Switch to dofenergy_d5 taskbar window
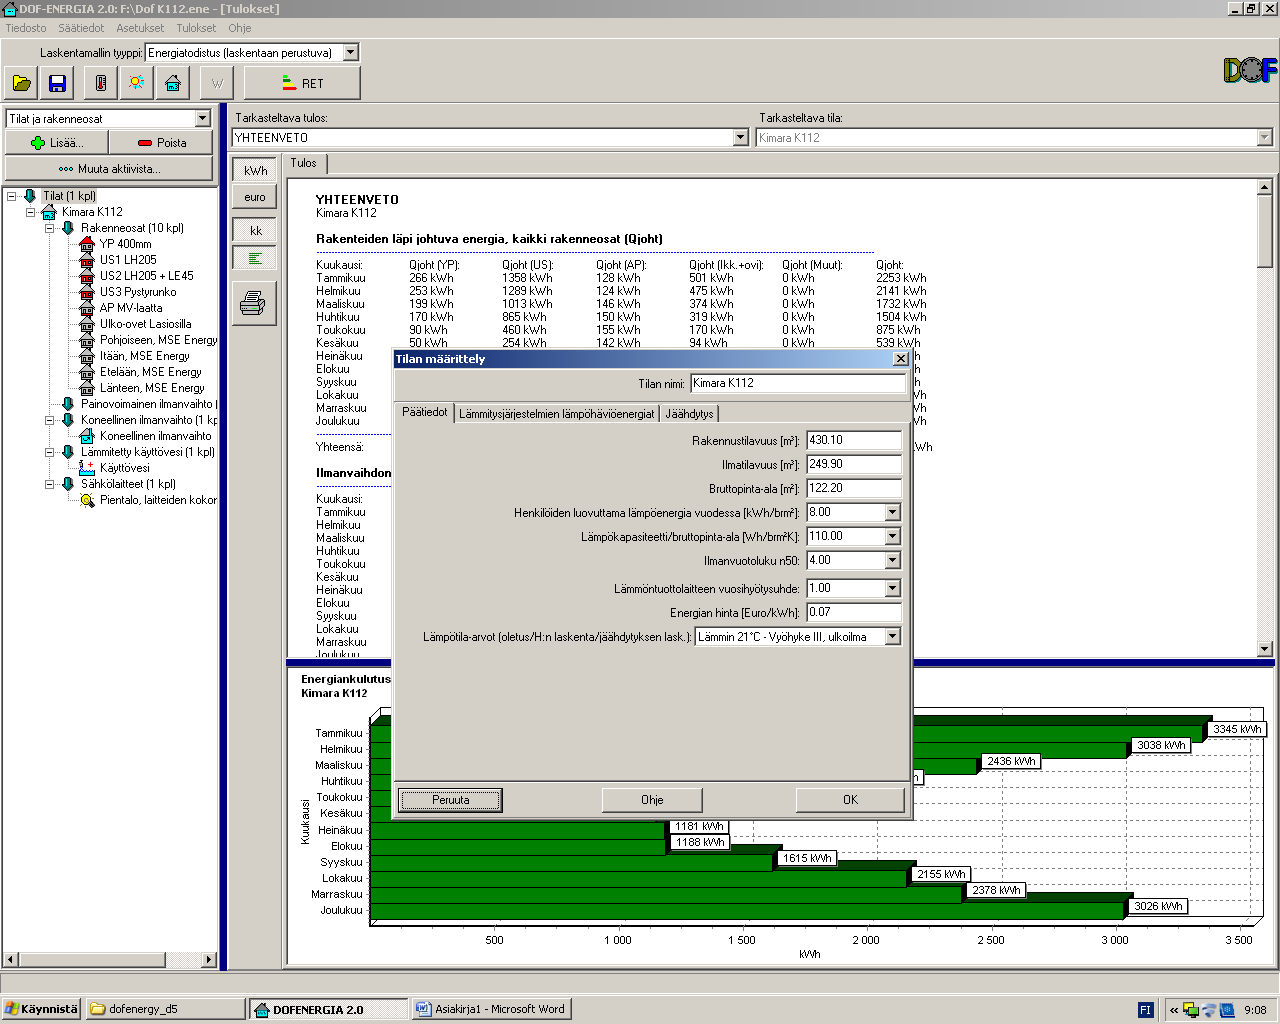This screenshot has height=1024, width=1280. click(165, 1010)
